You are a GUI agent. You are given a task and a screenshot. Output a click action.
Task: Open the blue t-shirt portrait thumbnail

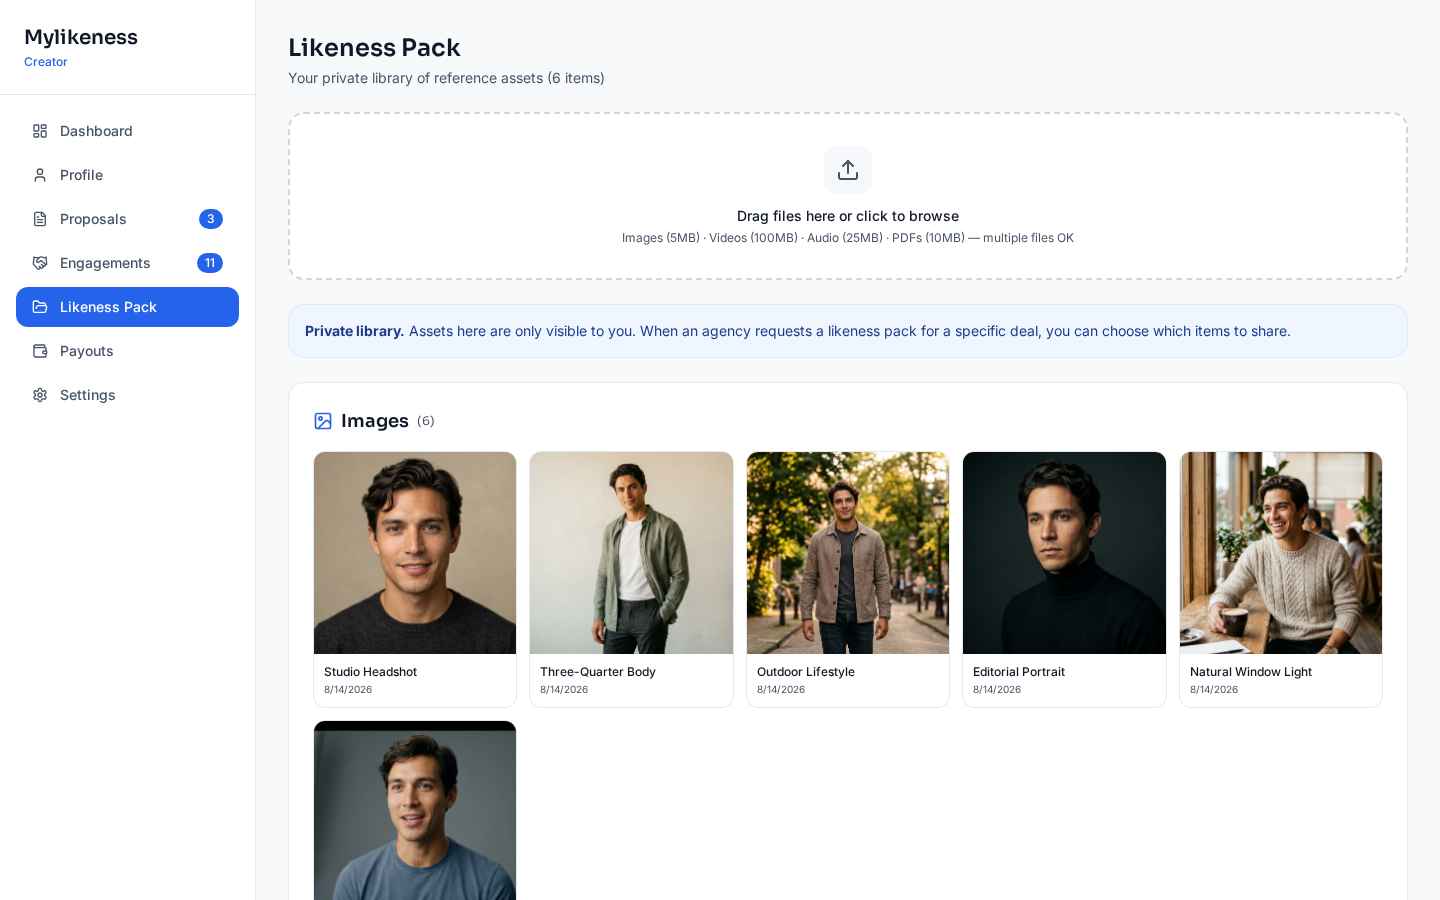(415, 810)
